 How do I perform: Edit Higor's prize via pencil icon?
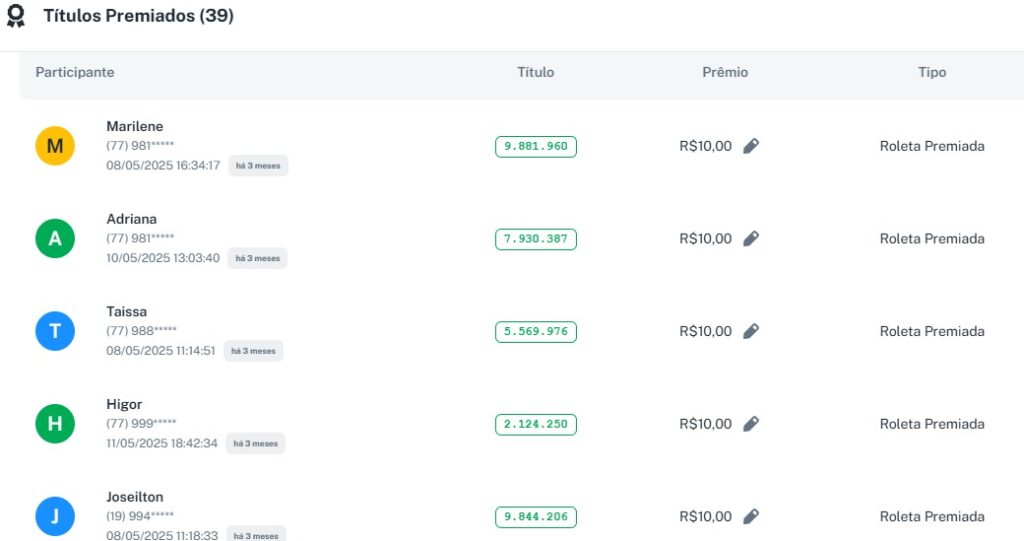[751, 424]
